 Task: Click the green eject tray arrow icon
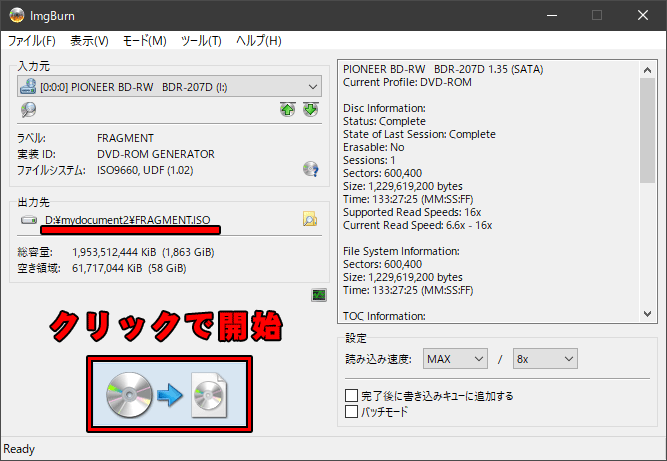pyautogui.click(x=311, y=109)
